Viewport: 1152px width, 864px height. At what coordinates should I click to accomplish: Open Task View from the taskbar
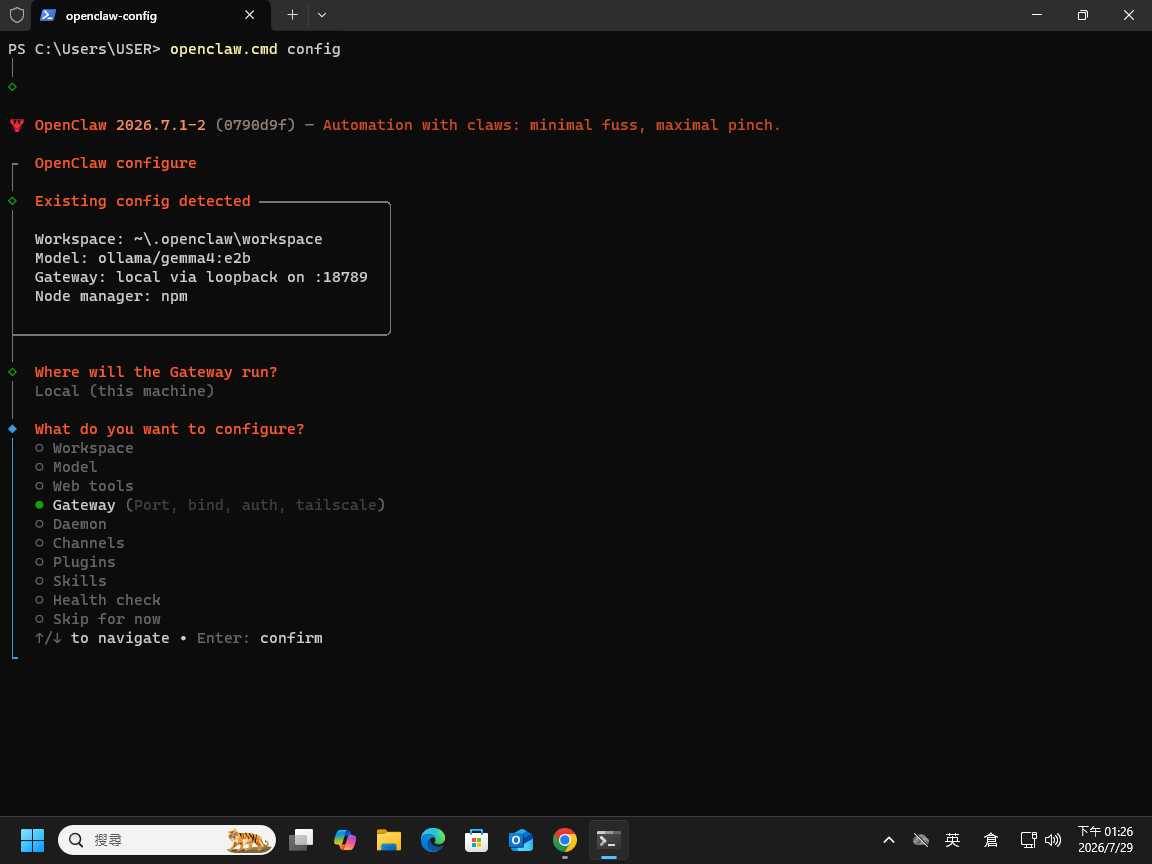(301, 840)
